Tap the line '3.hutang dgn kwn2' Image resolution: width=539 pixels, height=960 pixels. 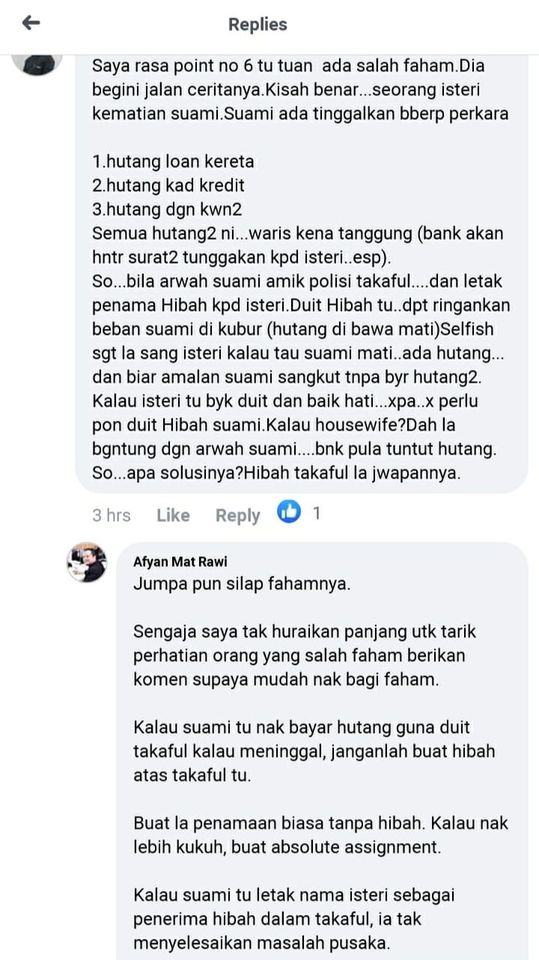click(167, 209)
